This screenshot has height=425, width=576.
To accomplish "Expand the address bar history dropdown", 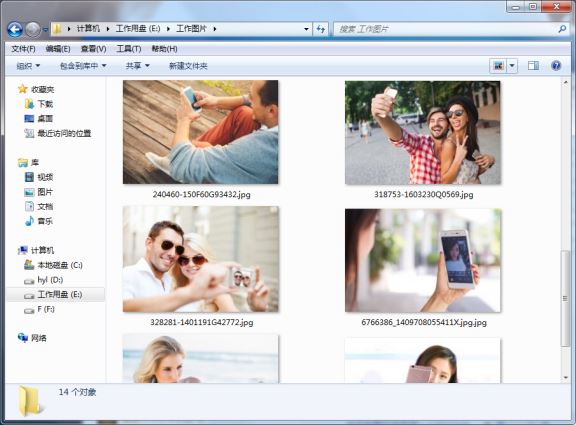I will pos(306,29).
